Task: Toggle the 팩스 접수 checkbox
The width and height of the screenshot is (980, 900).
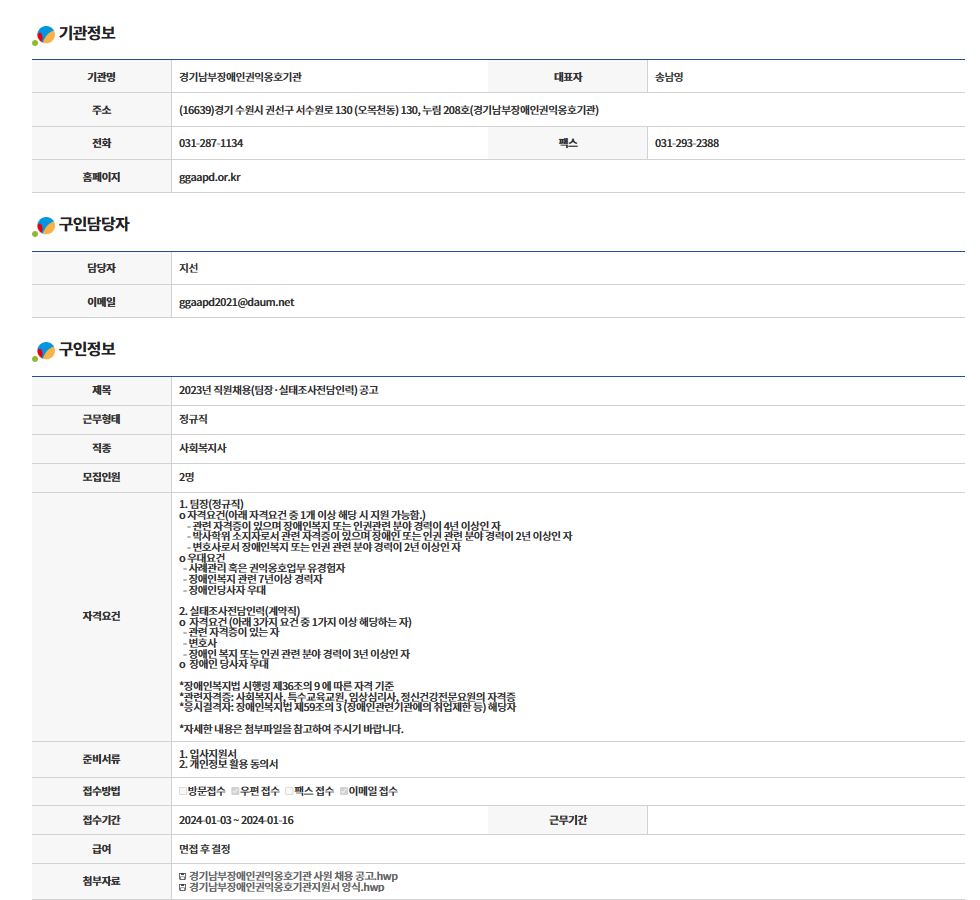Action: 289,791
